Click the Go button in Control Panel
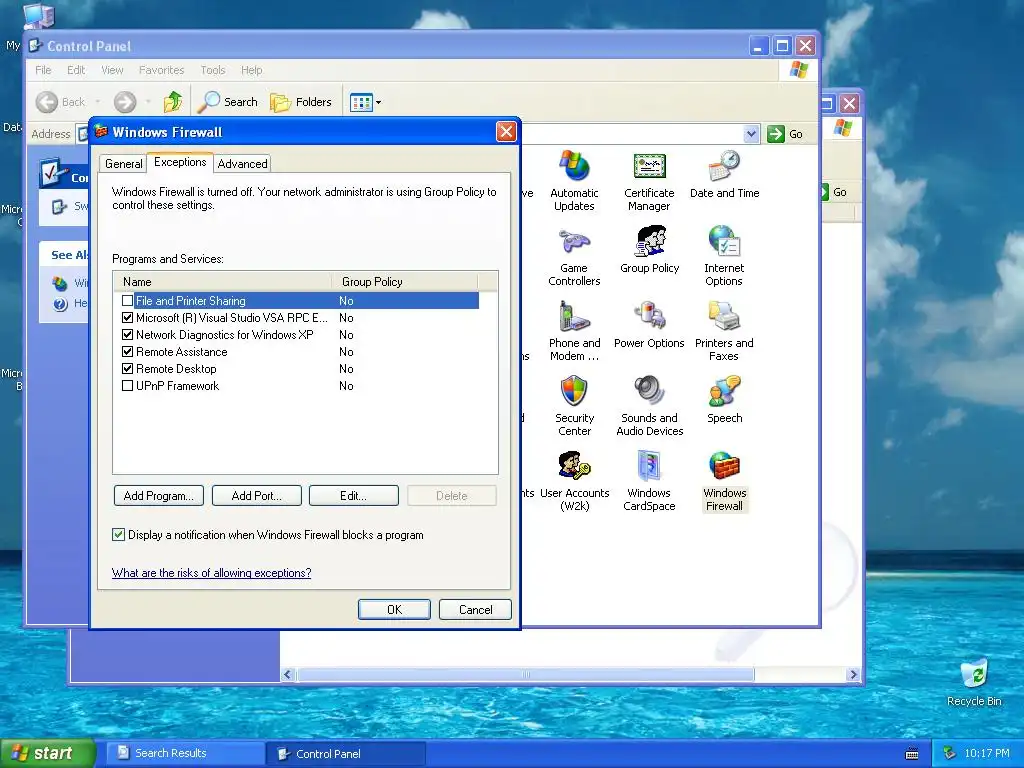This screenshot has height=768, width=1024. pyautogui.click(x=786, y=134)
